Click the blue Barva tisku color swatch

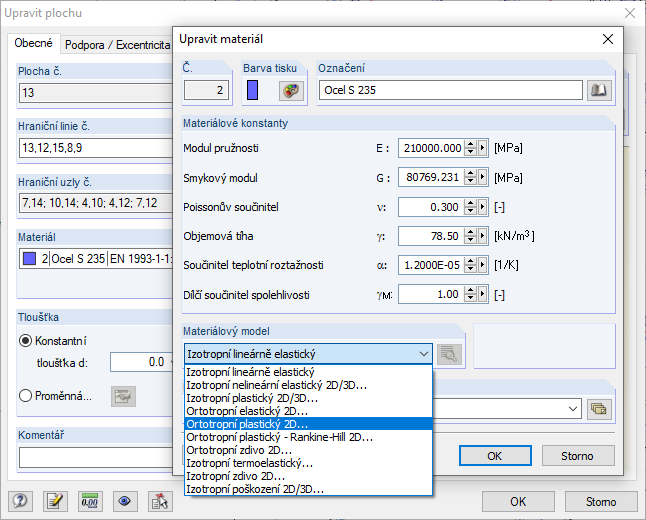point(253,90)
